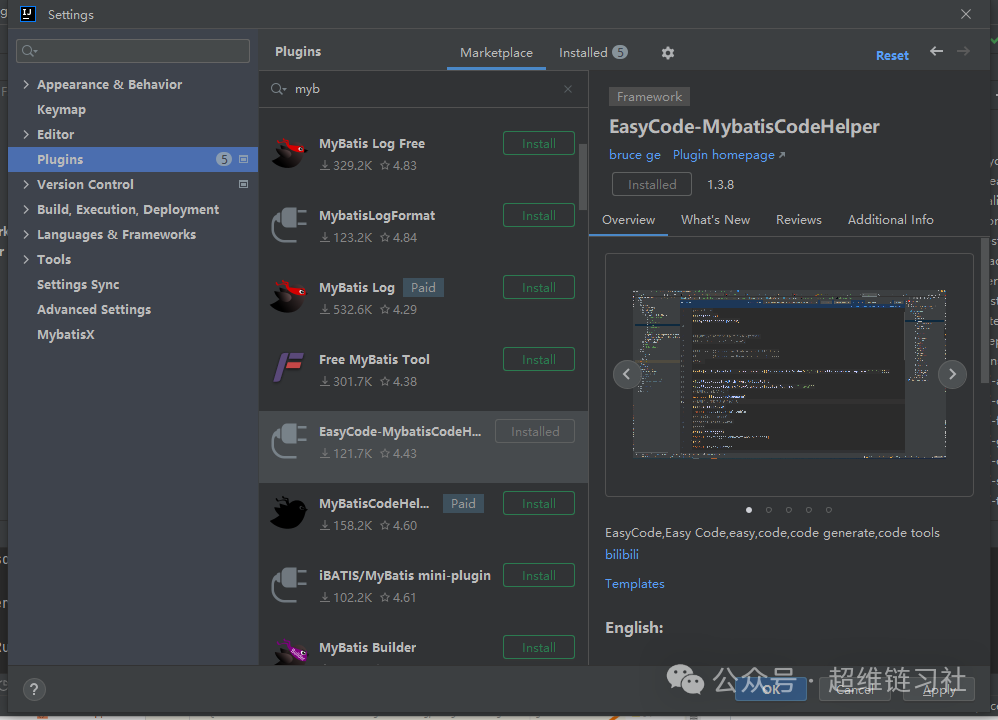The height and width of the screenshot is (720, 998).
Task: Select the fourth screenshot carousel dot
Action: click(808, 510)
